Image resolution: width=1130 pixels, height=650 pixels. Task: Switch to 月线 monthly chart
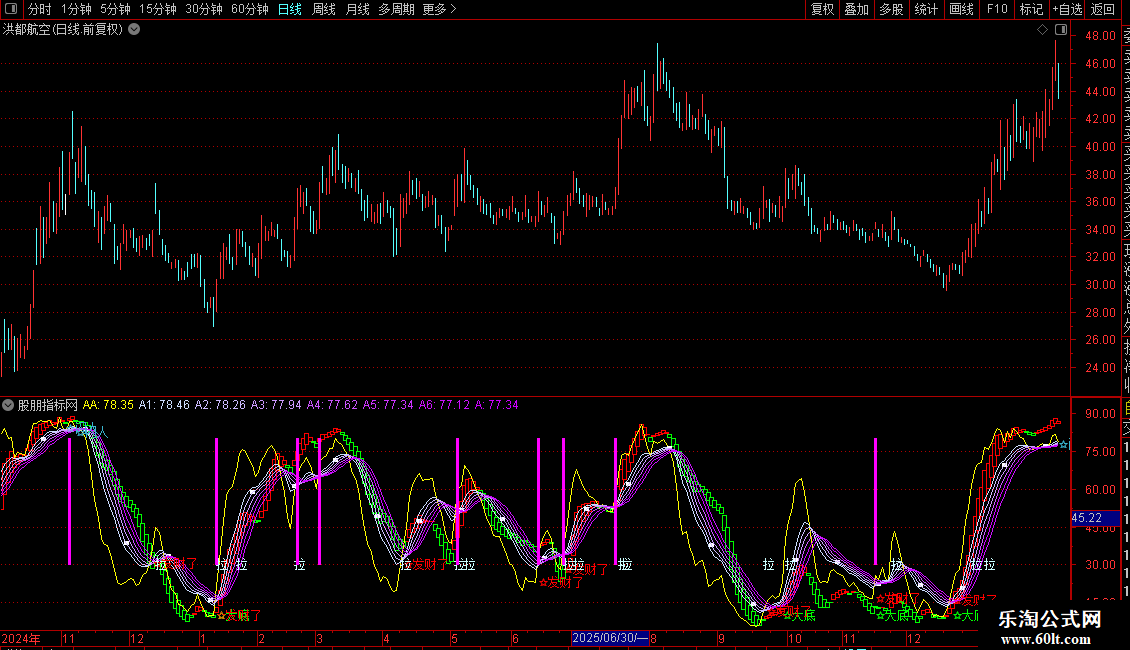pos(357,9)
